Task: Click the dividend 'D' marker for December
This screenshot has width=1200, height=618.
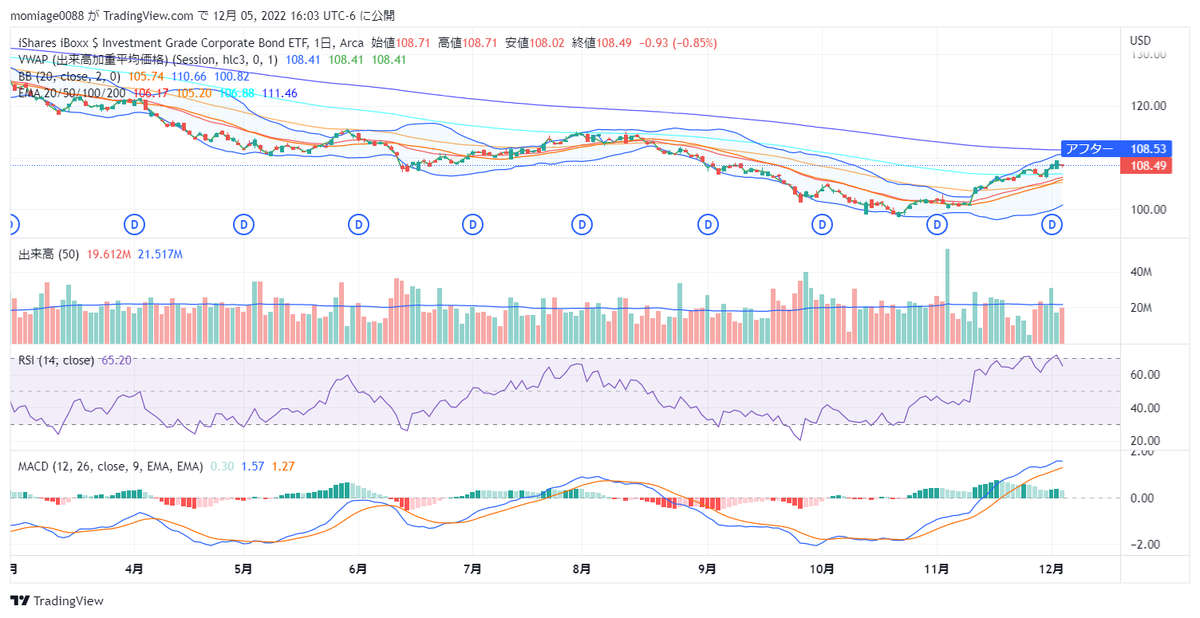Action: tap(1051, 224)
